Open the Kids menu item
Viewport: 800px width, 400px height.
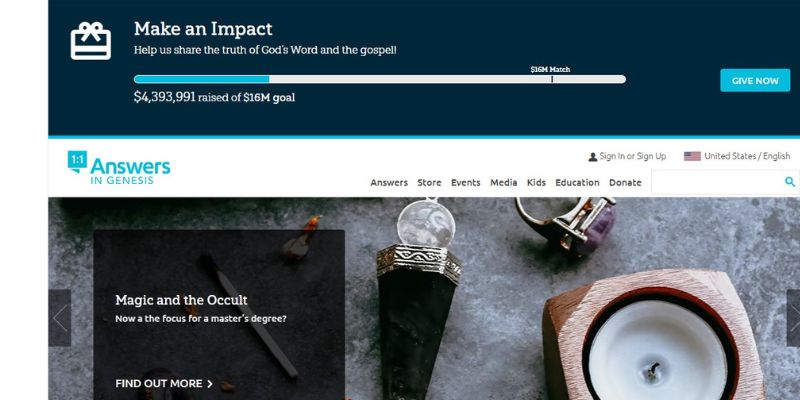coord(536,183)
